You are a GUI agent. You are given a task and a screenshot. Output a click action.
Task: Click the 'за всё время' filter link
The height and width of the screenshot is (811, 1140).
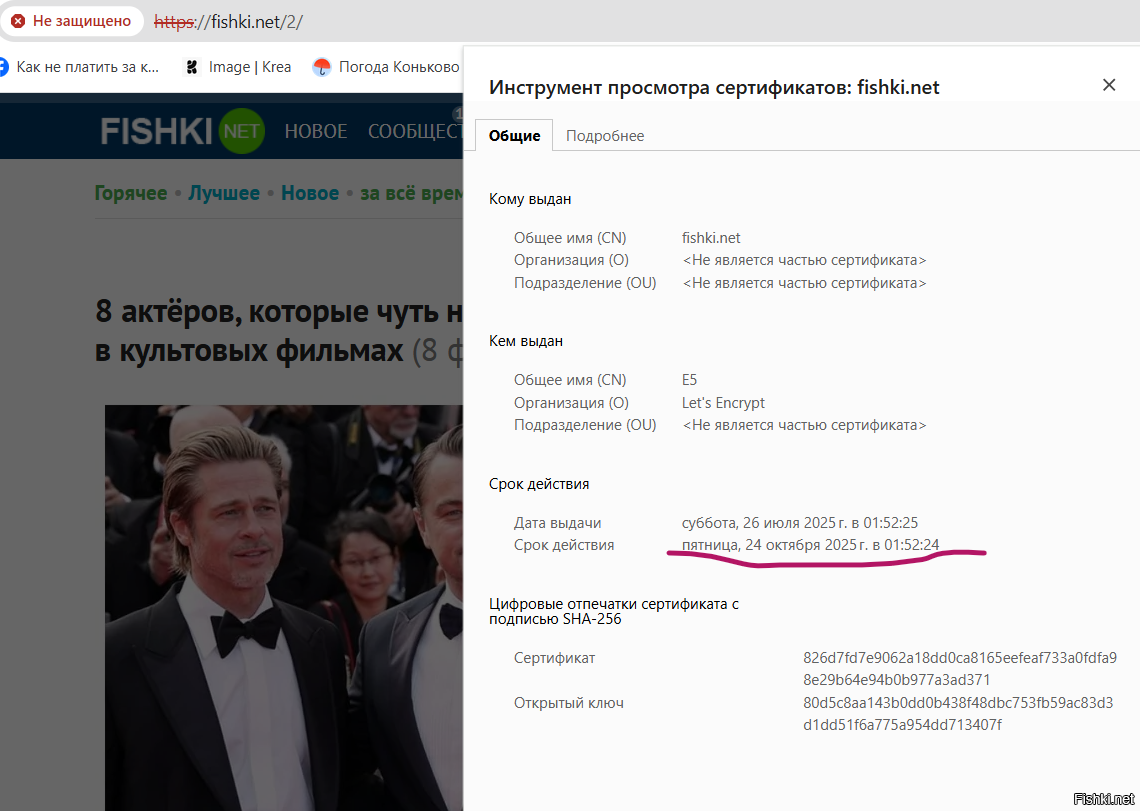pyautogui.click(x=412, y=193)
